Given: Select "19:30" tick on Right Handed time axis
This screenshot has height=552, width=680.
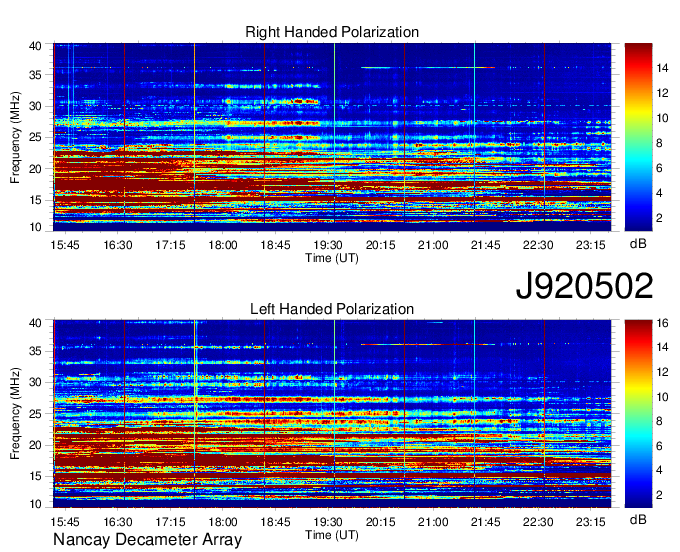Looking at the screenshot, I should (x=328, y=245).
